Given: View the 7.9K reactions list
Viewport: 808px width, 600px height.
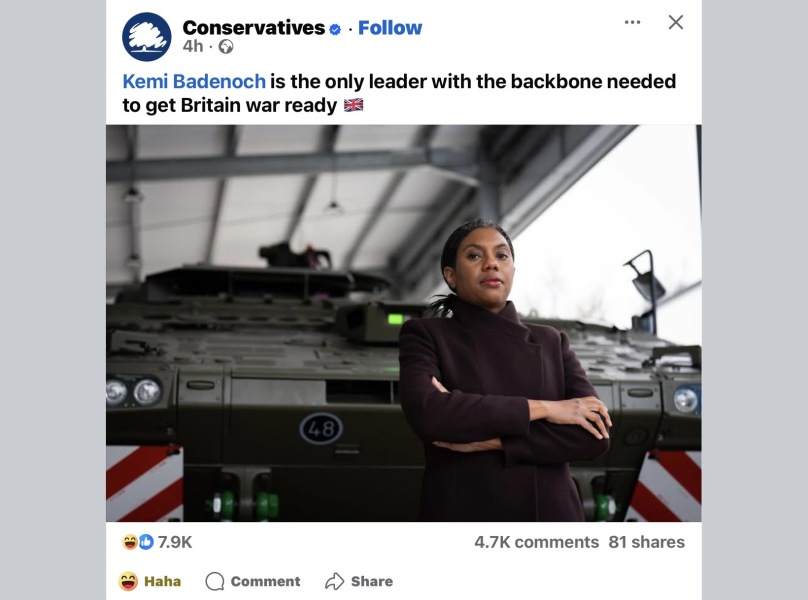Looking at the screenshot, I should (175, 542).
